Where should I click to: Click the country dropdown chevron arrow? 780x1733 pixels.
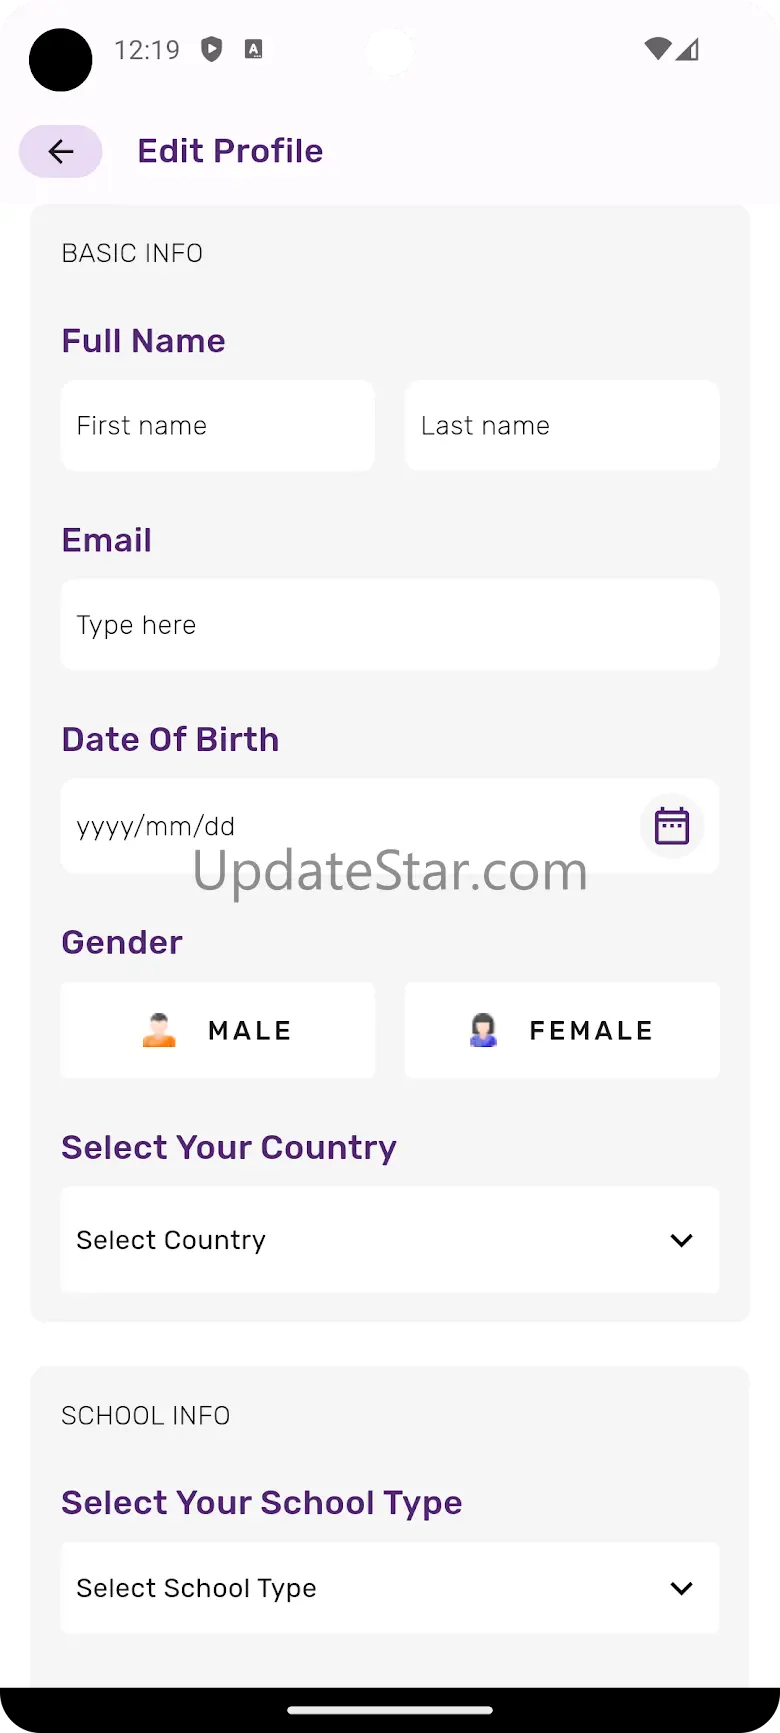point(681,1240)
